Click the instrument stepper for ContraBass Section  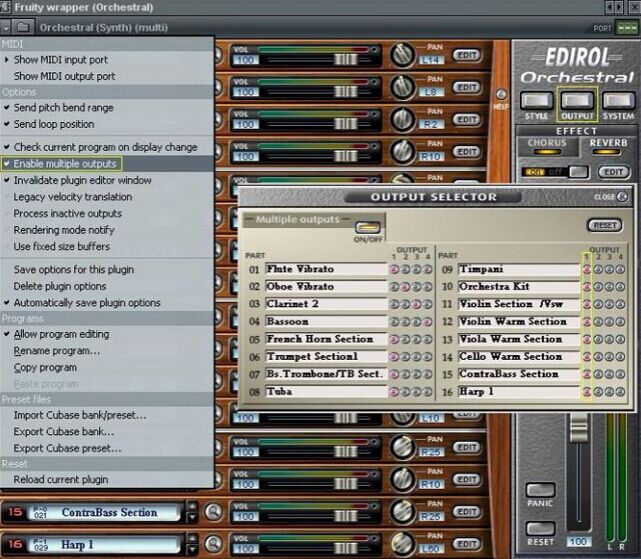pos(192,512)
